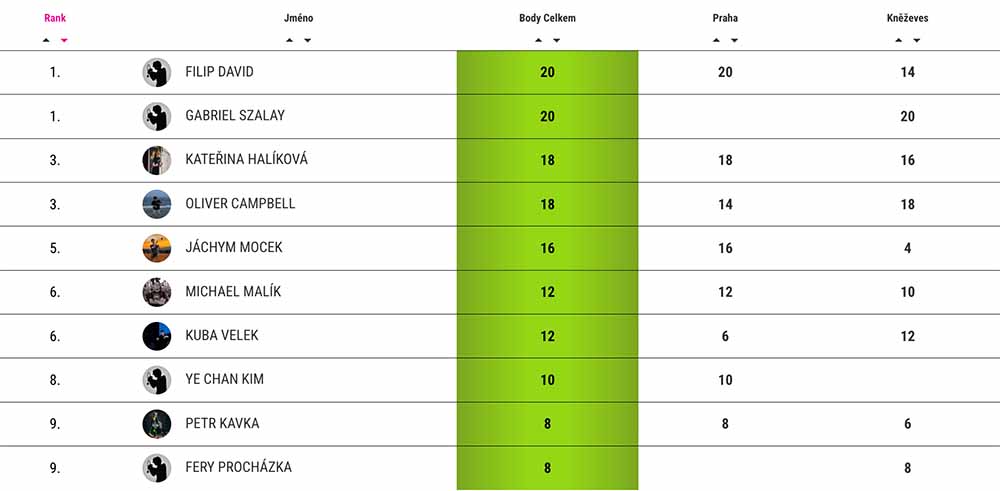Click the Body Celkem column header
The height and width of the screenshot is (491, 1000).
[547, 18]
